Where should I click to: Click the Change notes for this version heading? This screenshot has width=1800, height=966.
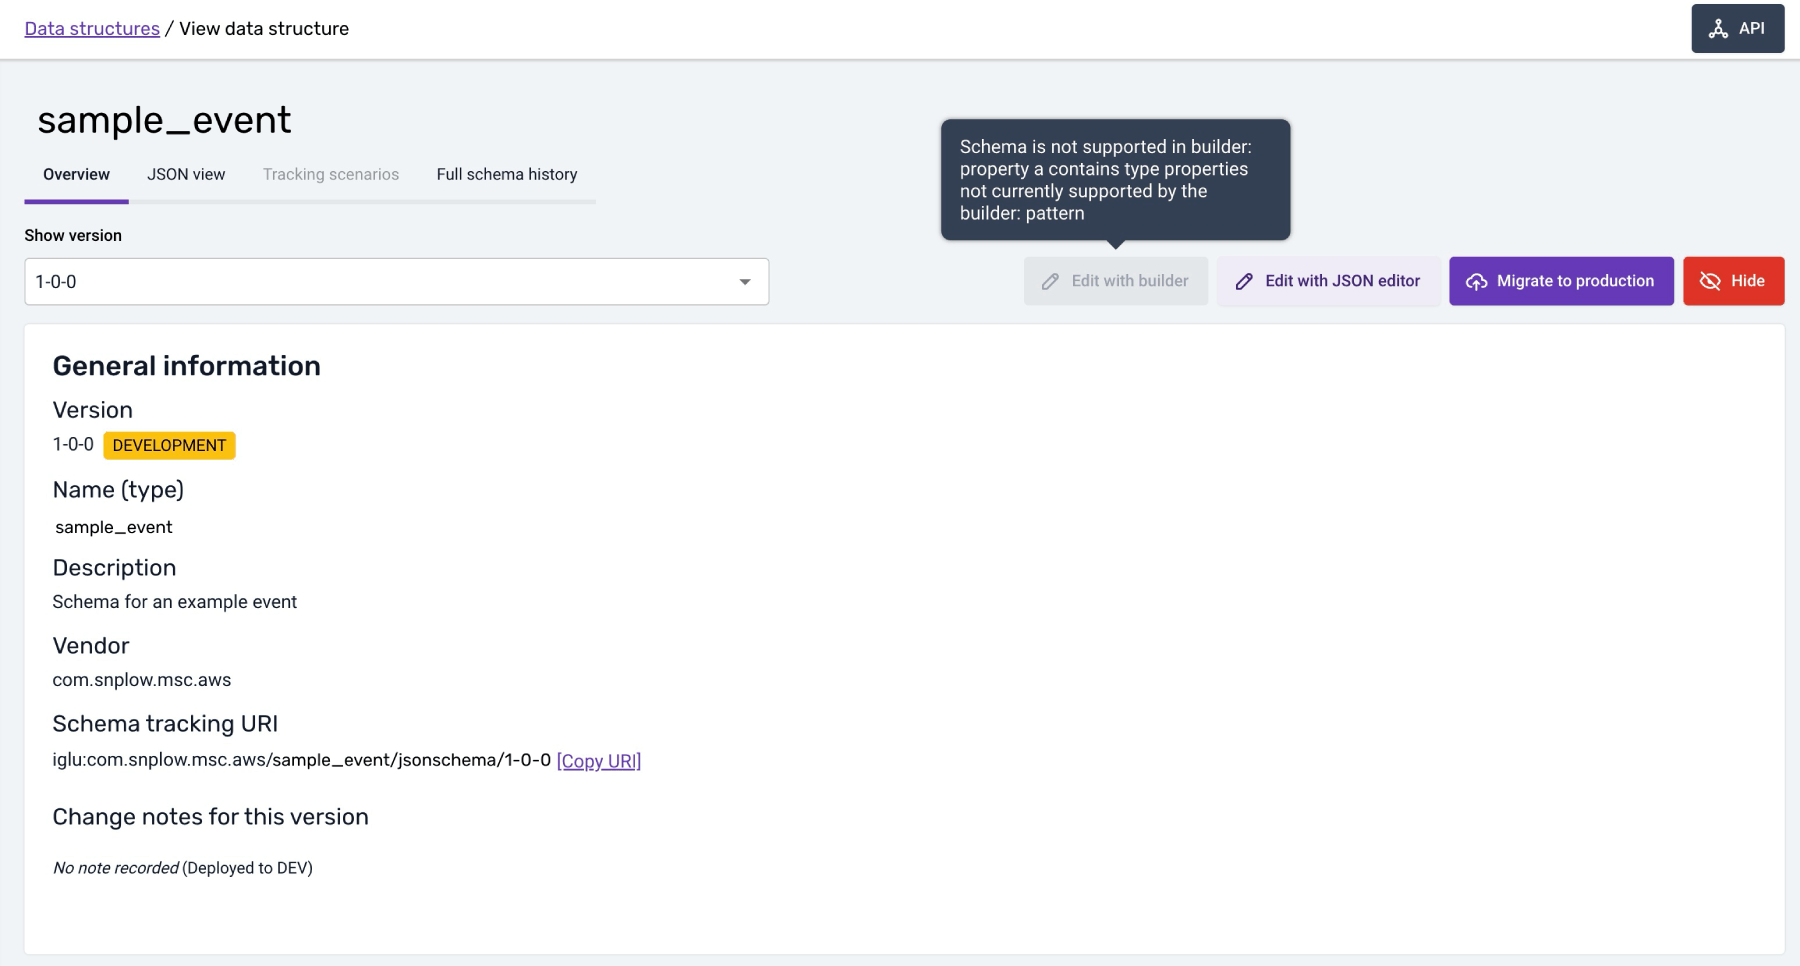(x=210, y=817)
